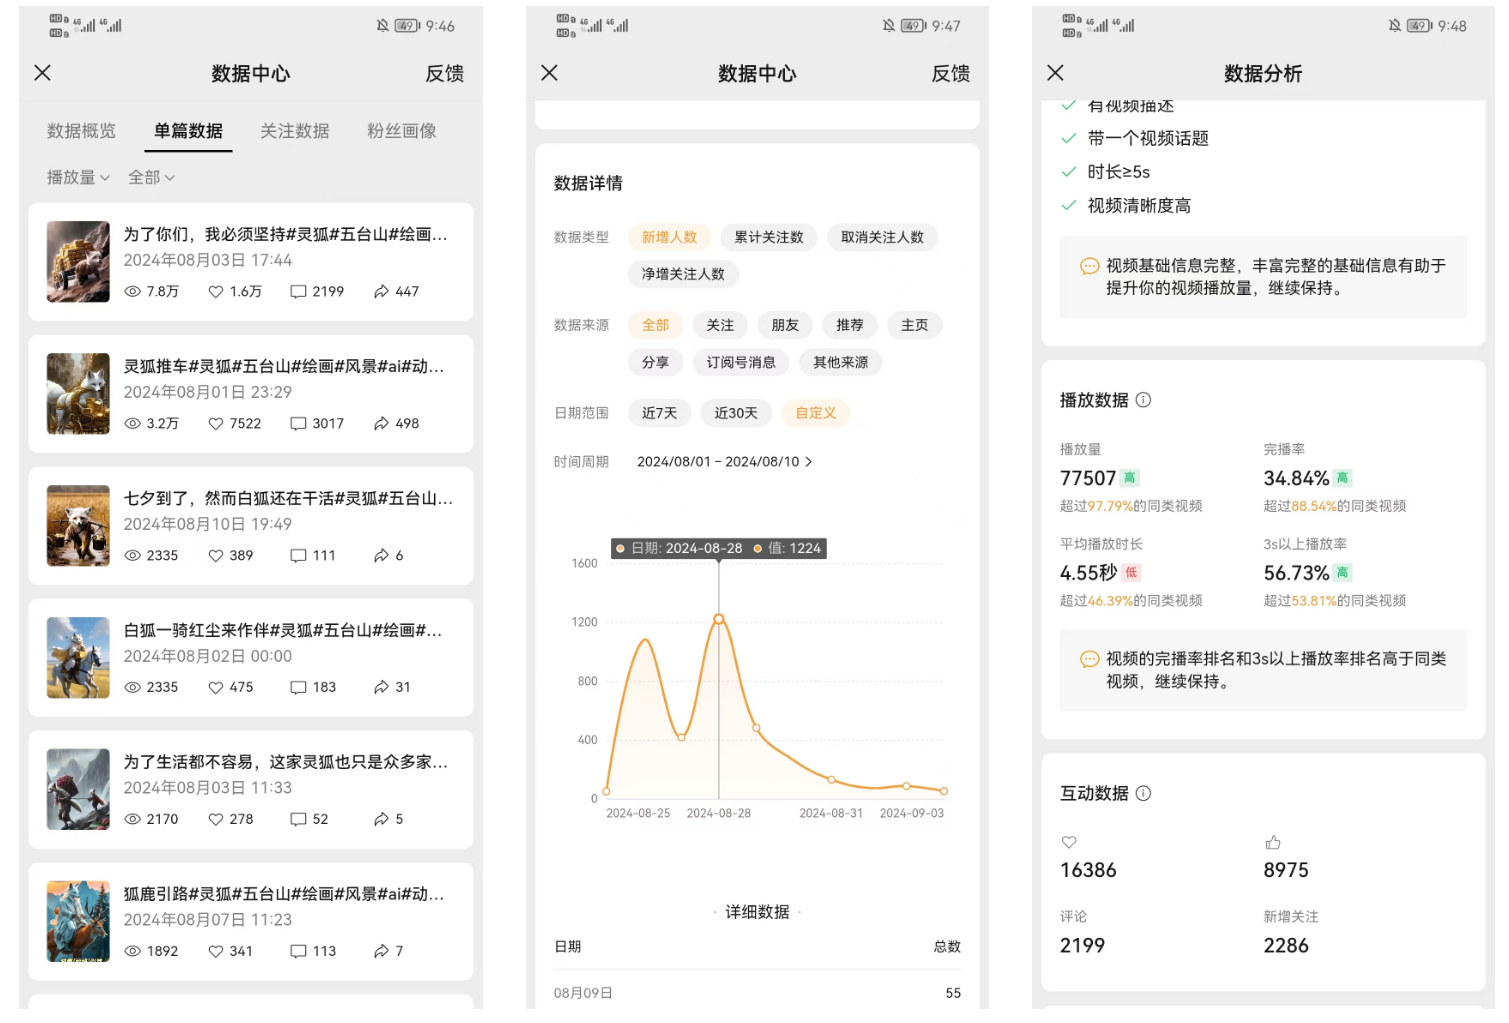Image resolution: width=1509 pixels, height=1023 pixels.
Task: Tap the share icon showing 447
Action: pyautogui.click(x=381, y=292)
